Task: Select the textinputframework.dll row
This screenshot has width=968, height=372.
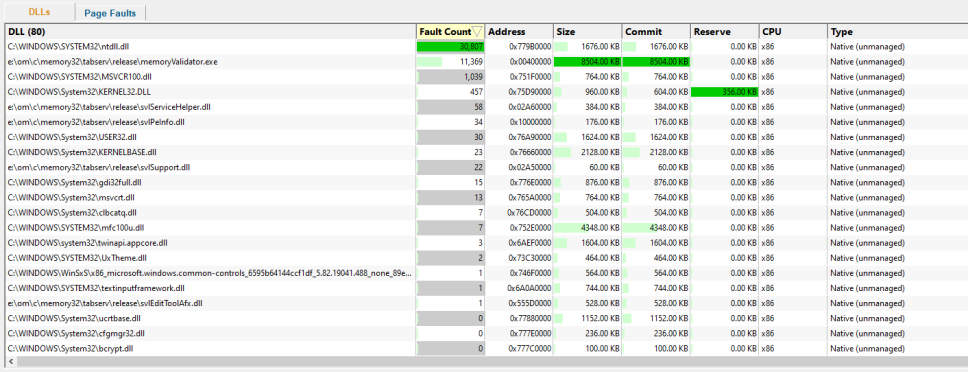Action: pos(486,289)
